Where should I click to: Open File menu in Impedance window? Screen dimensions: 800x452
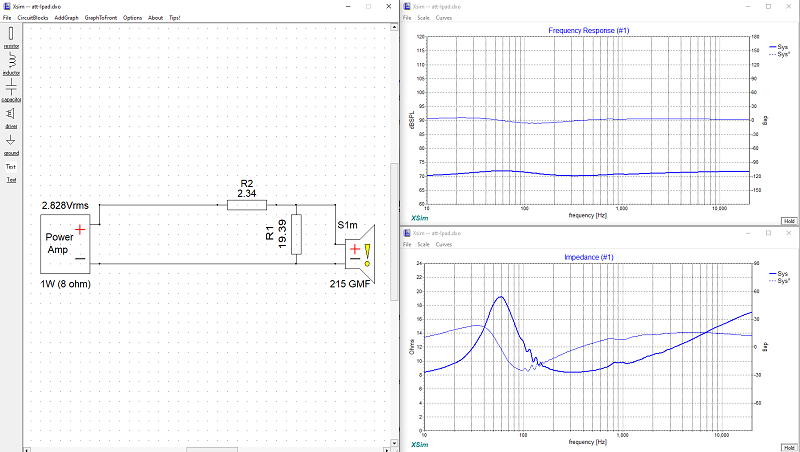[x=407, y=244]
